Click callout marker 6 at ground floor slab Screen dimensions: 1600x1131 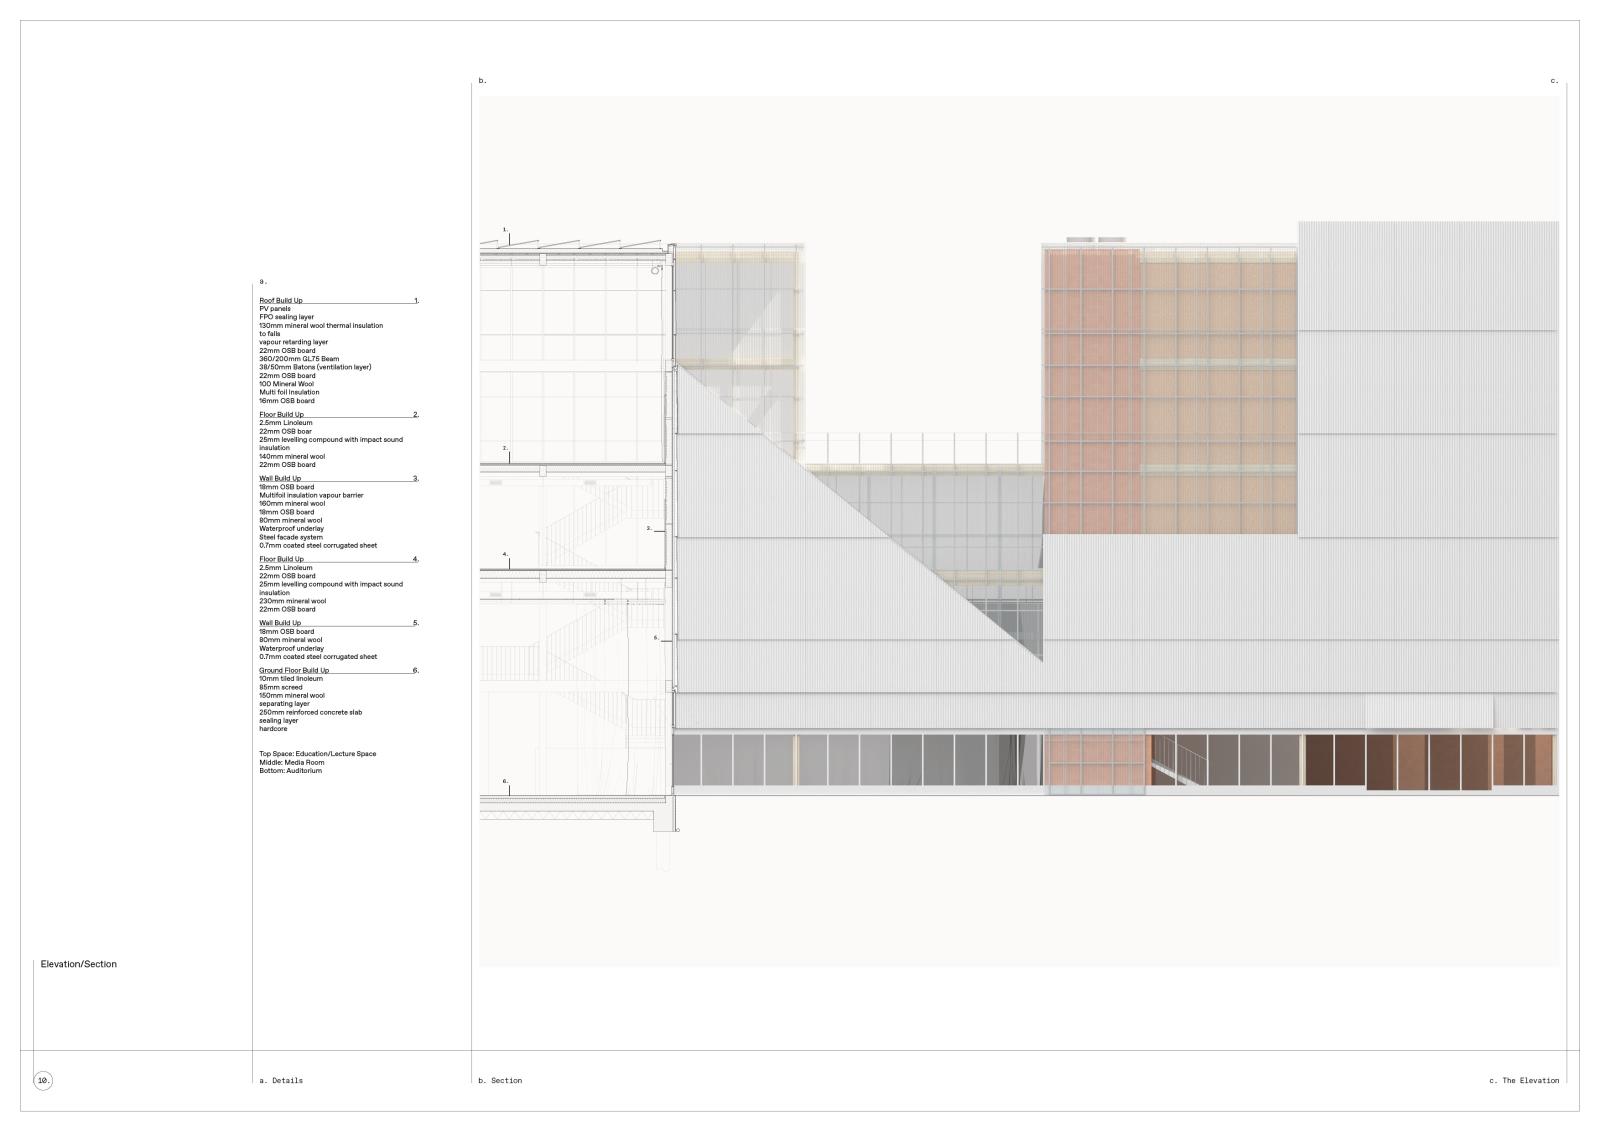pyautogui.click(x=505, y=781)
